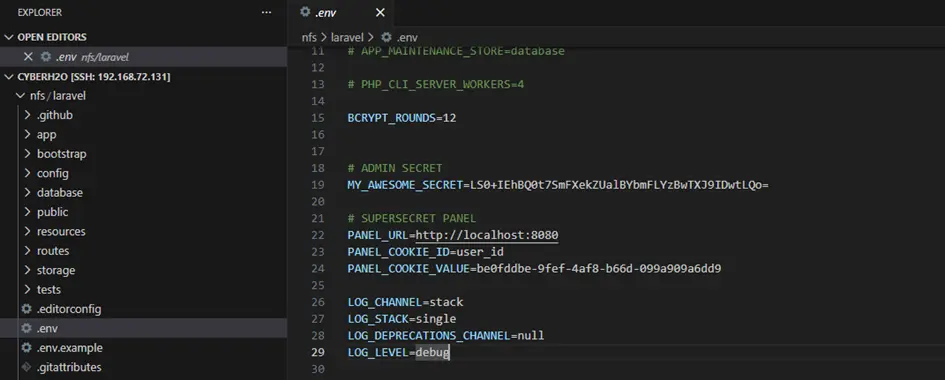The width and height of the screenshot is (945, 380).
Task: Click the # PHP_CLI_SERVER_WORKERS=4 comment
Action: [x=436, y=84]
